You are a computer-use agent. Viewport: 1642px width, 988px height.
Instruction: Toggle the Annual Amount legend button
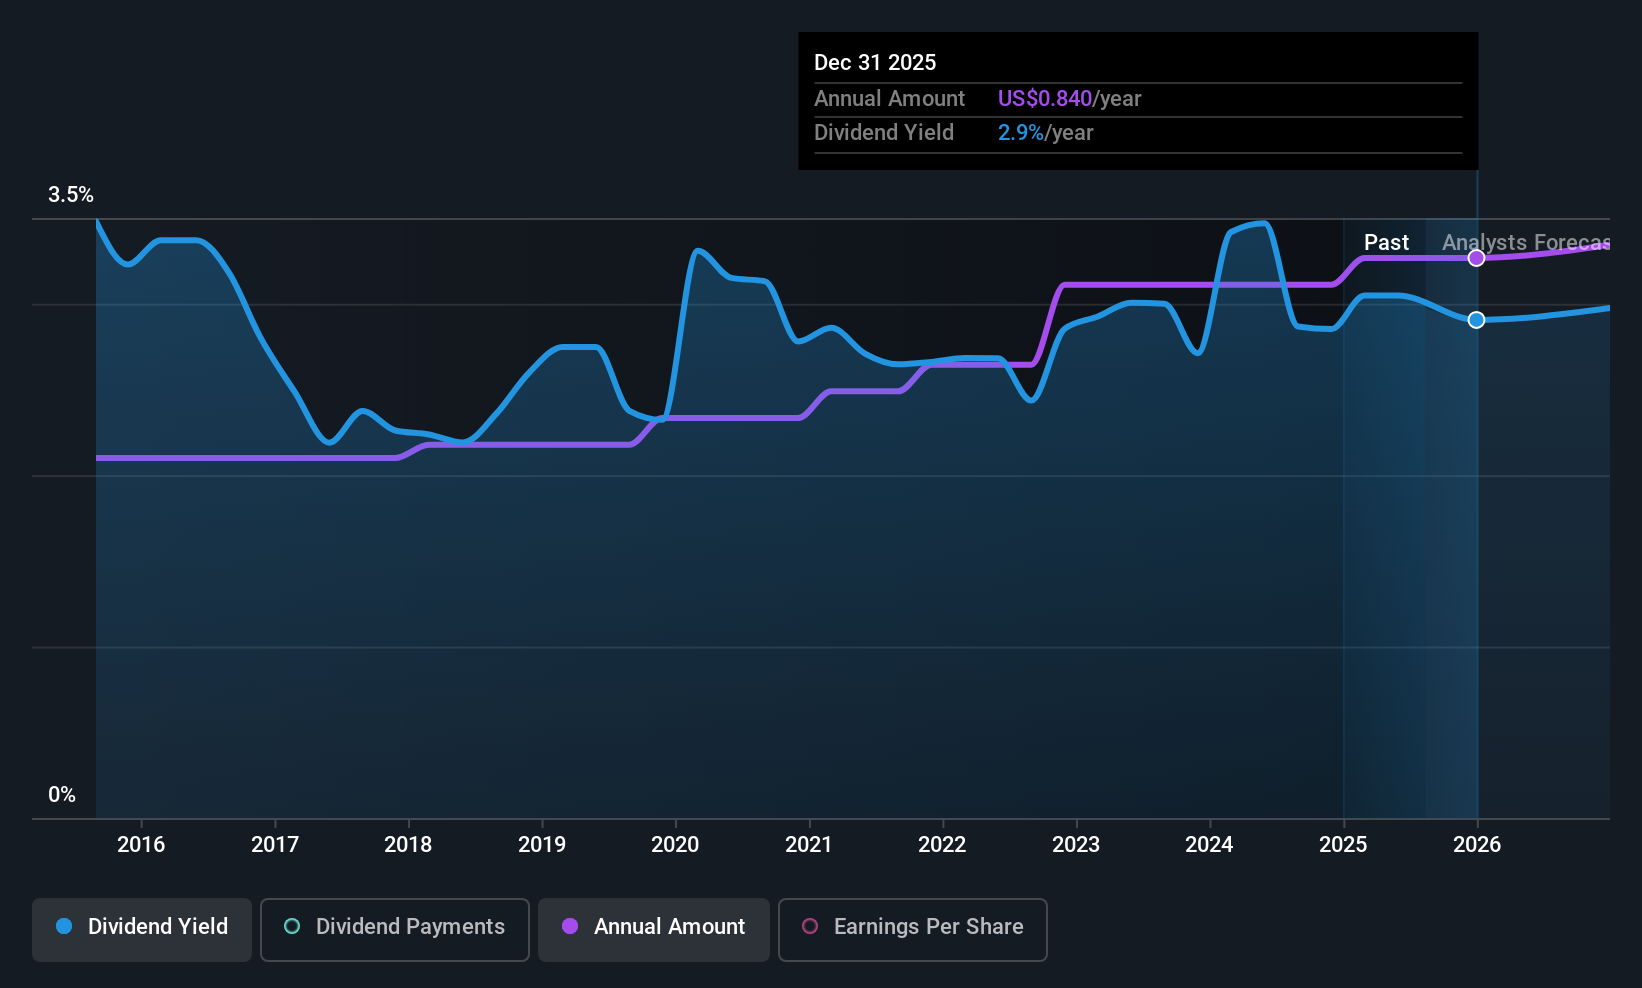(x=654, y=929)
